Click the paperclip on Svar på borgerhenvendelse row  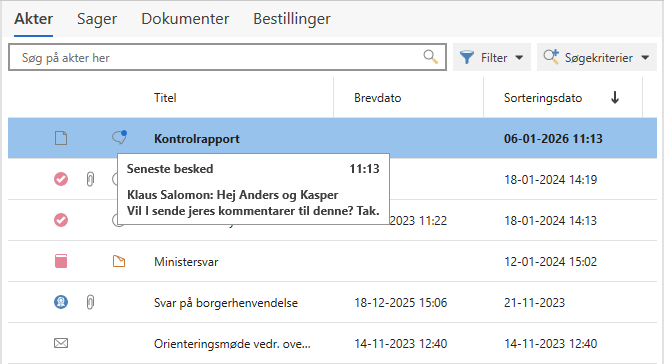point(90,302)
